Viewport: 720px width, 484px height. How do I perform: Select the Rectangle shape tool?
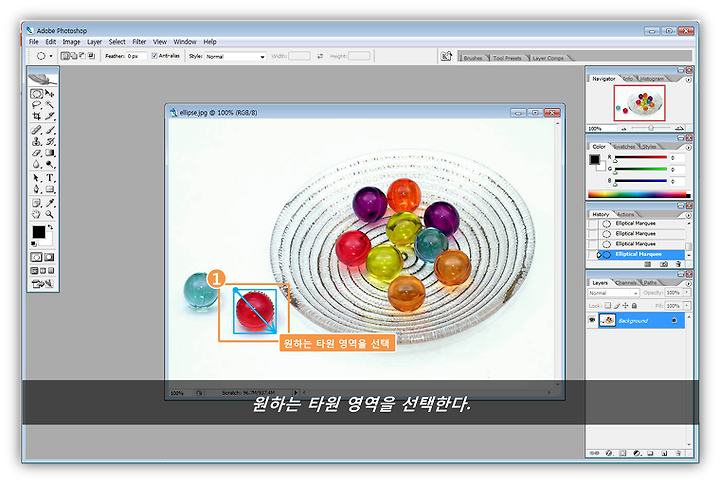tap(50, 189)
